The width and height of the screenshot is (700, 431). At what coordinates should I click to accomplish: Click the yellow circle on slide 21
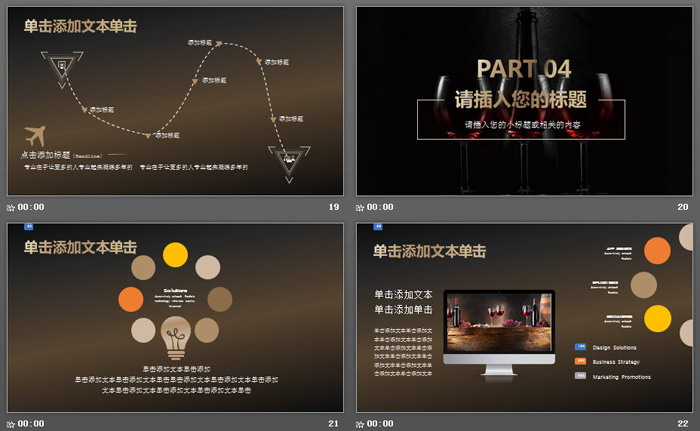pyautogui.click(x=175, y=255)
